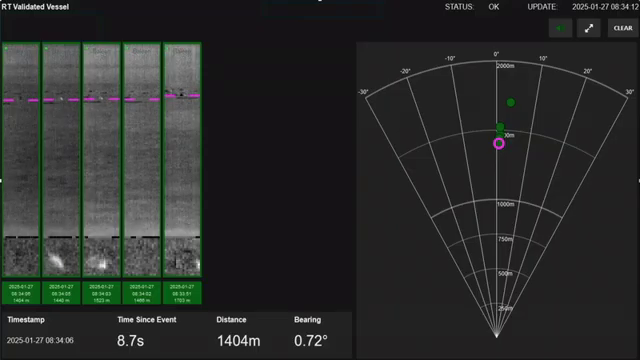Click the Distance value 1404m
Screen dimensions: 640x360
(x=238, y=341)
